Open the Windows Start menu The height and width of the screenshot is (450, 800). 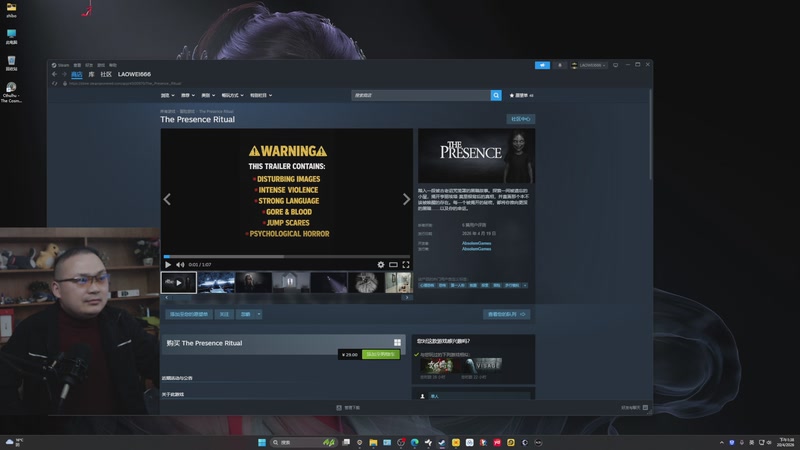[x=262, y=442]
